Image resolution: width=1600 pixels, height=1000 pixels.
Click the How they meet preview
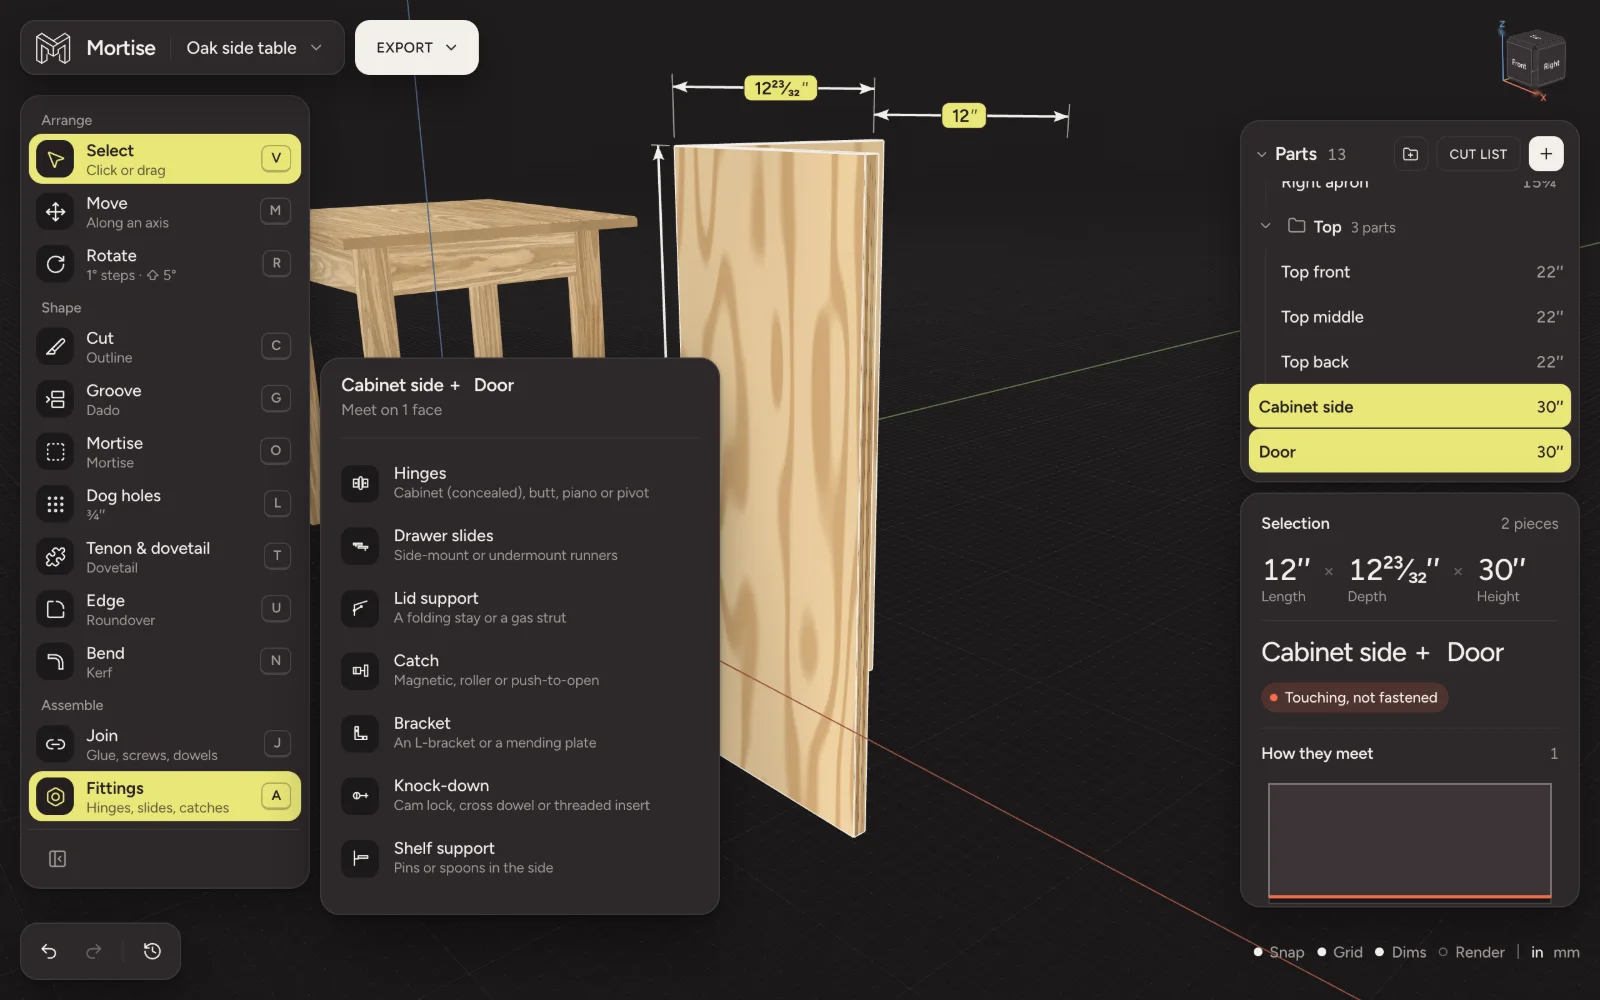tap(1410, 842)
